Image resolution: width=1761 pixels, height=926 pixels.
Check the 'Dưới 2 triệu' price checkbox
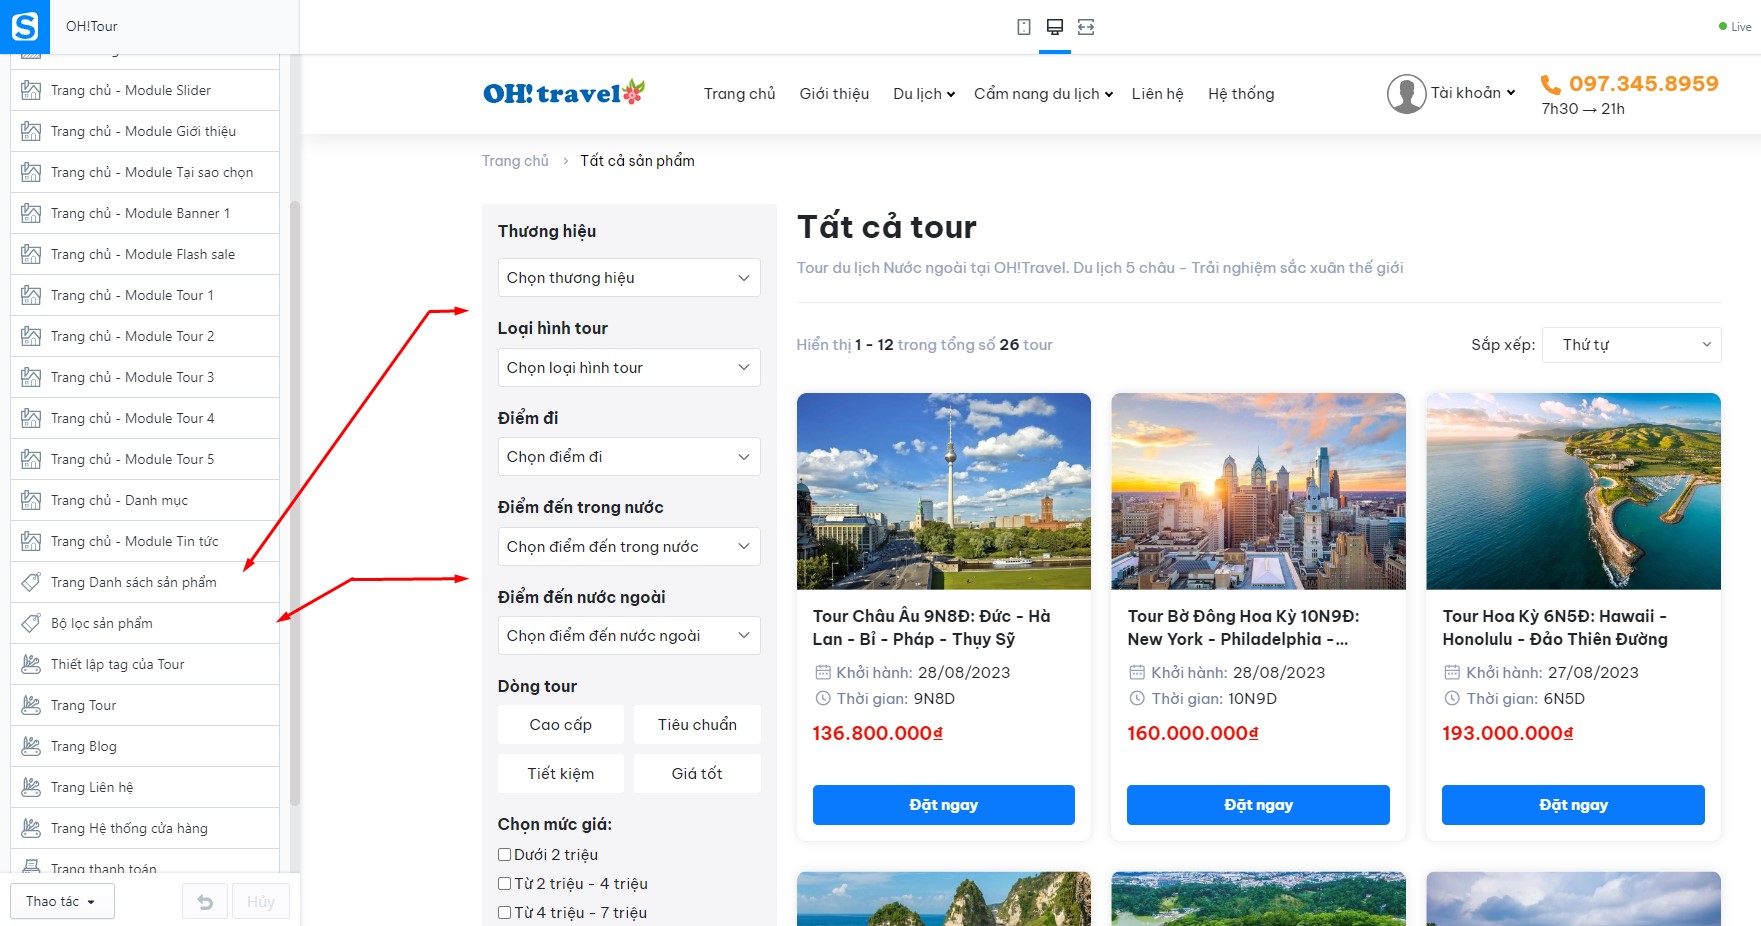pyautogui.click(x=505, y=855)
